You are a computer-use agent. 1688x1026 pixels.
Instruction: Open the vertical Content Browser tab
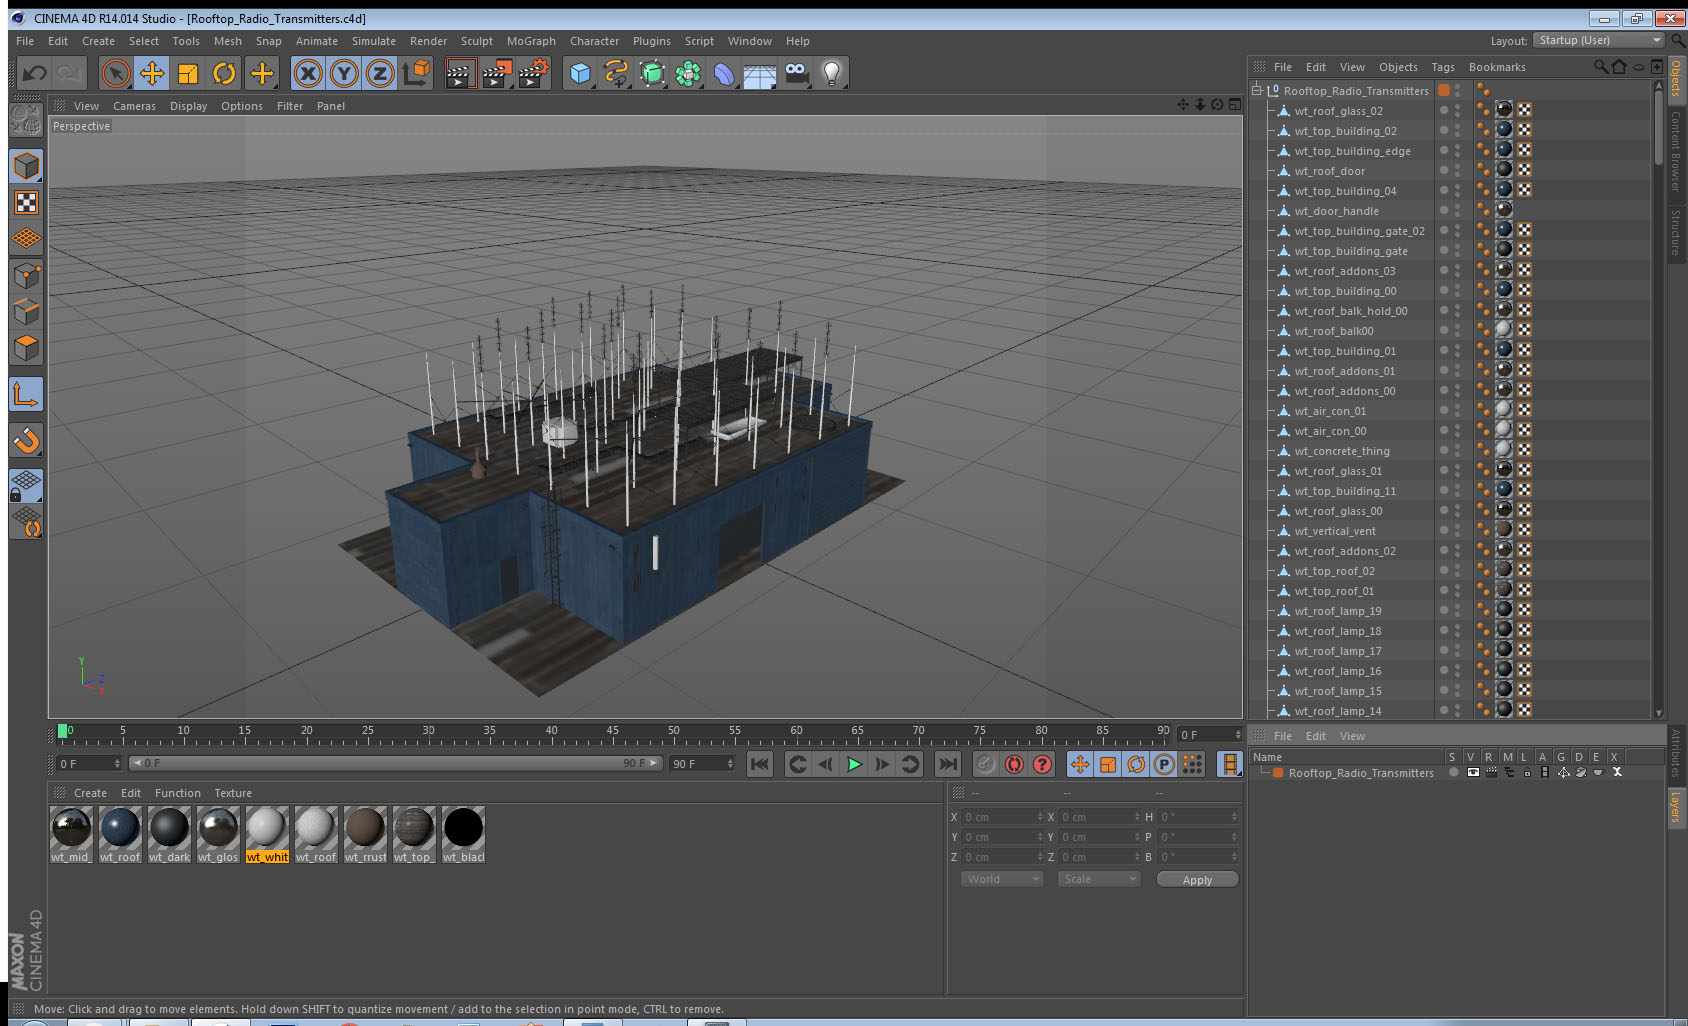[x=1676, y=150]
